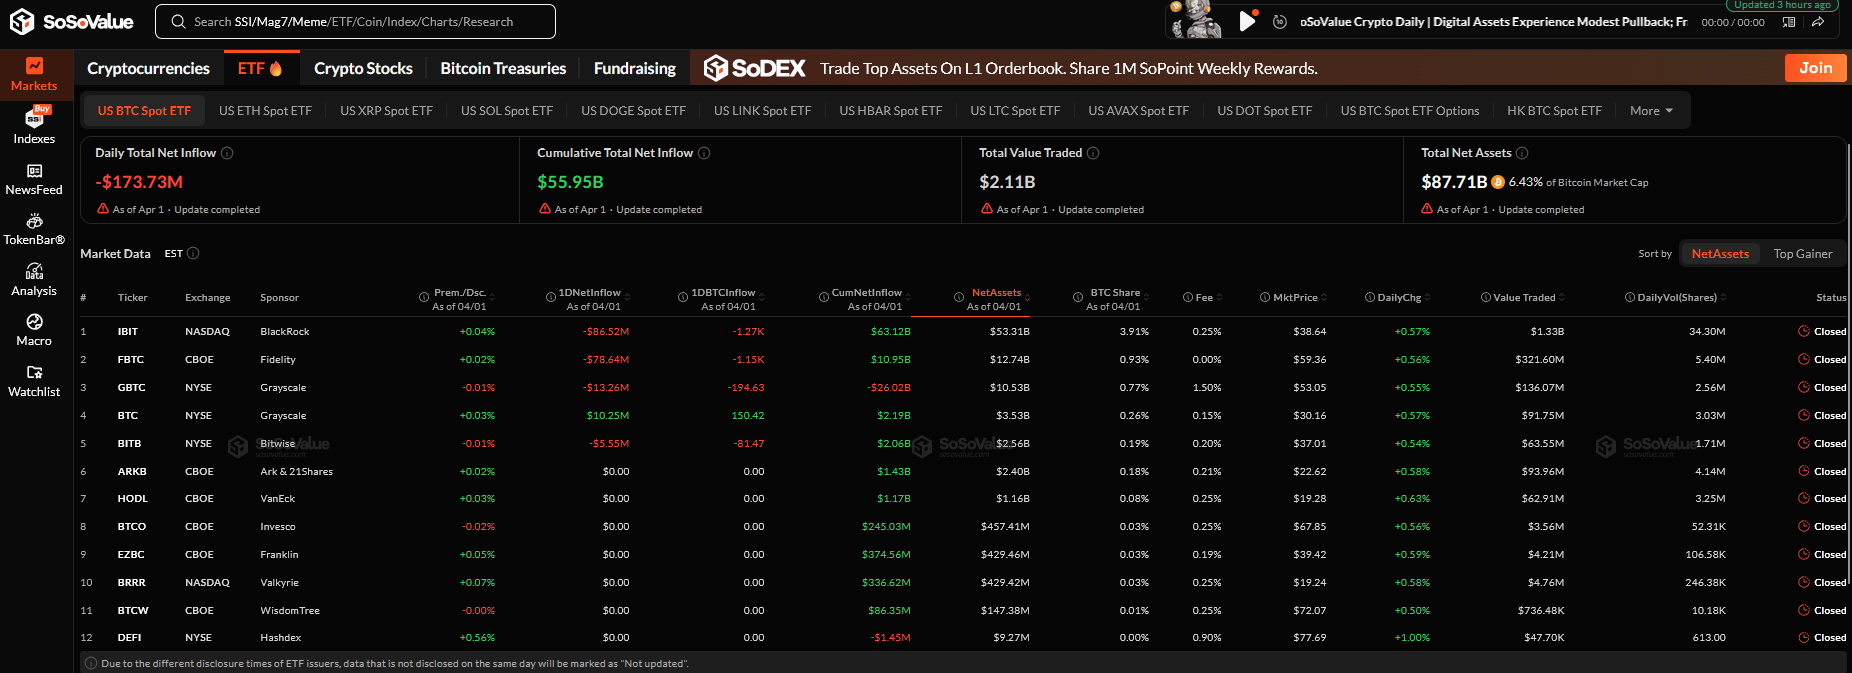Switch to US XRP Spot ETF tab

[x=386, y=110]
